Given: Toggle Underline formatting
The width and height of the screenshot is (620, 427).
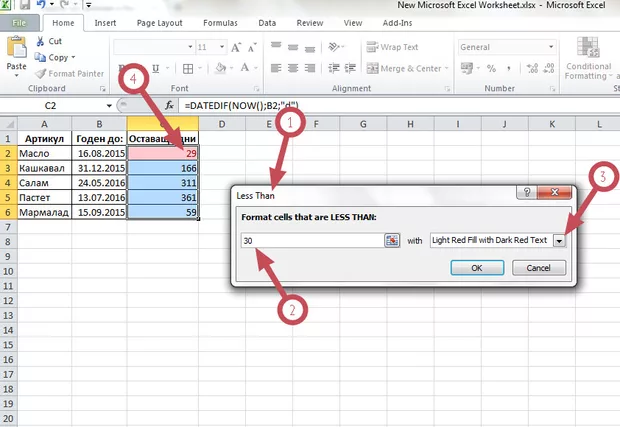Looking at the screenshot, I should click(x=156, y=68).
